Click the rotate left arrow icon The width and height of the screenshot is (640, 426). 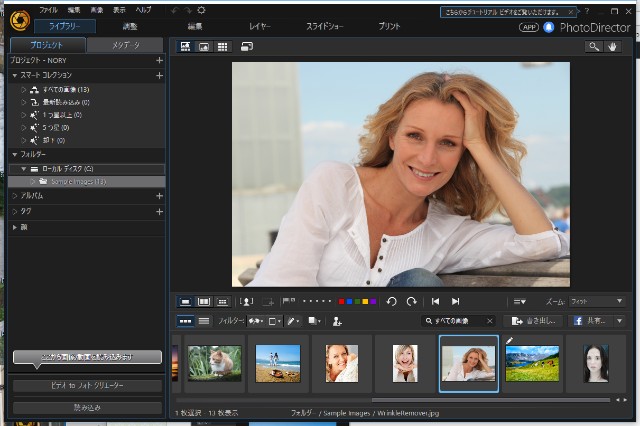pyautogui.click(x=392, y=301)
